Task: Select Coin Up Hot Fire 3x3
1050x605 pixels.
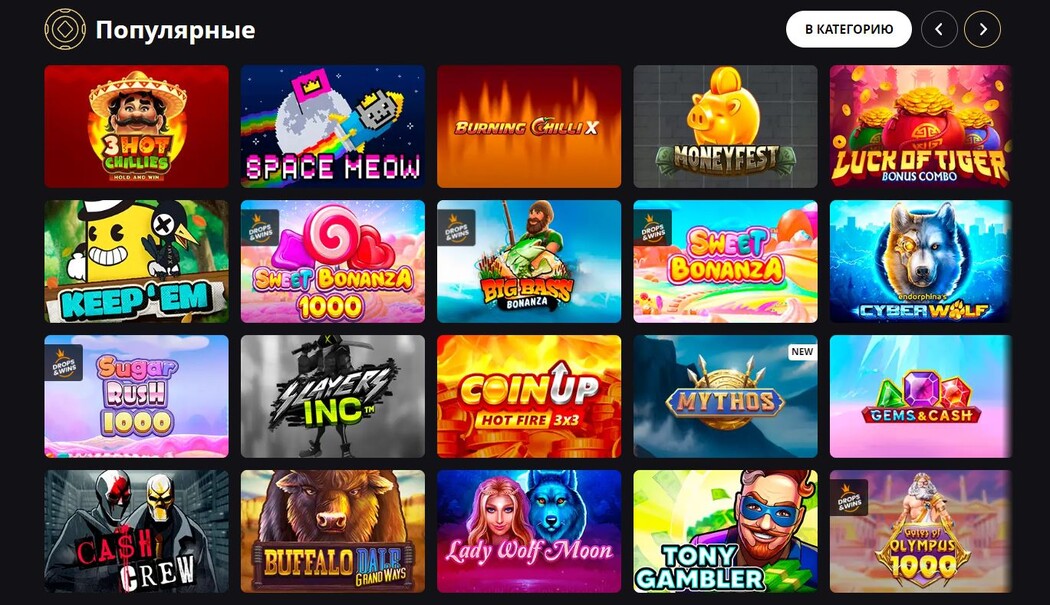Action: [x=529, y=397]
